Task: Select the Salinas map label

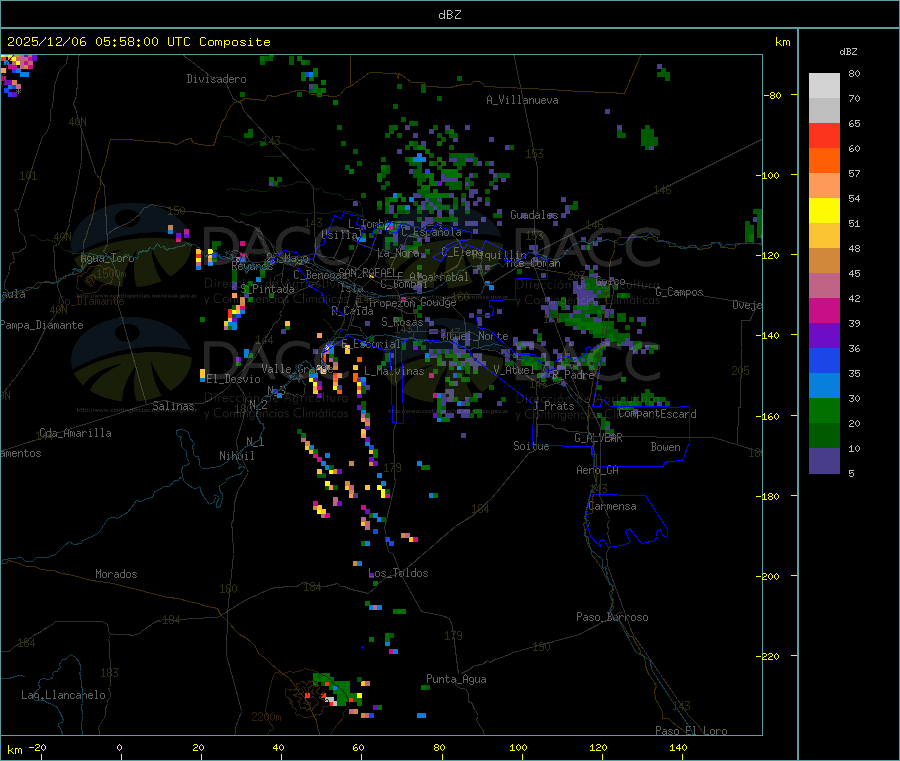Action: click(x=173, y=406)
